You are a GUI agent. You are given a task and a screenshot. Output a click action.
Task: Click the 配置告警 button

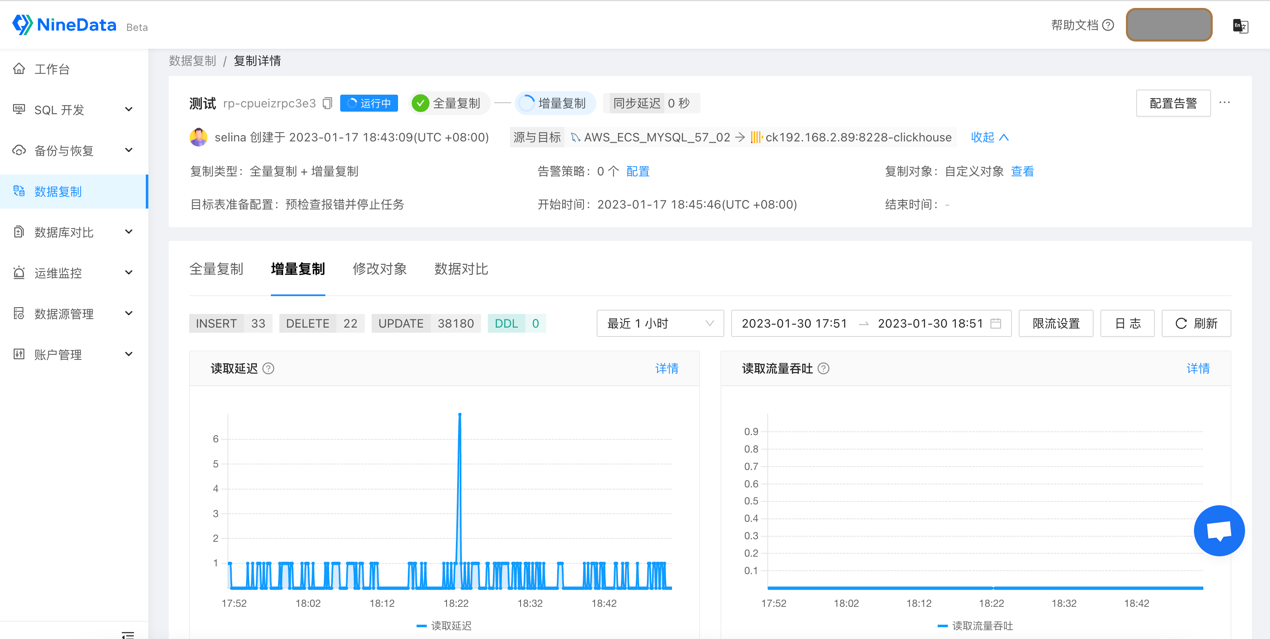coord(1173,103)
